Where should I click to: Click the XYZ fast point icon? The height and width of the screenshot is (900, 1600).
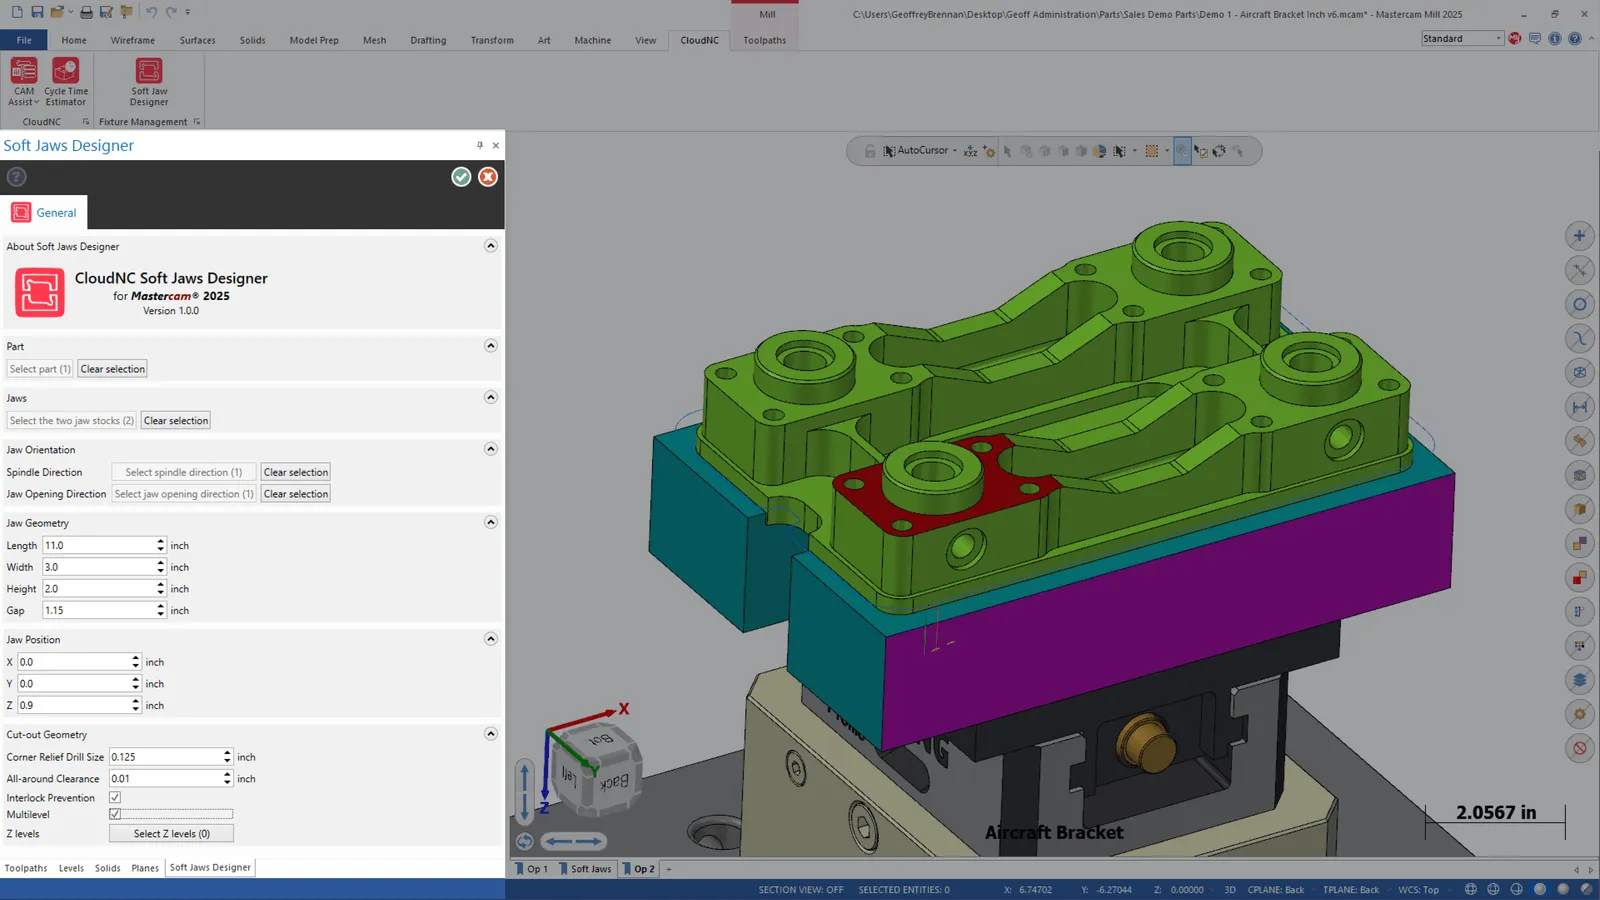(x=970, y=151)
